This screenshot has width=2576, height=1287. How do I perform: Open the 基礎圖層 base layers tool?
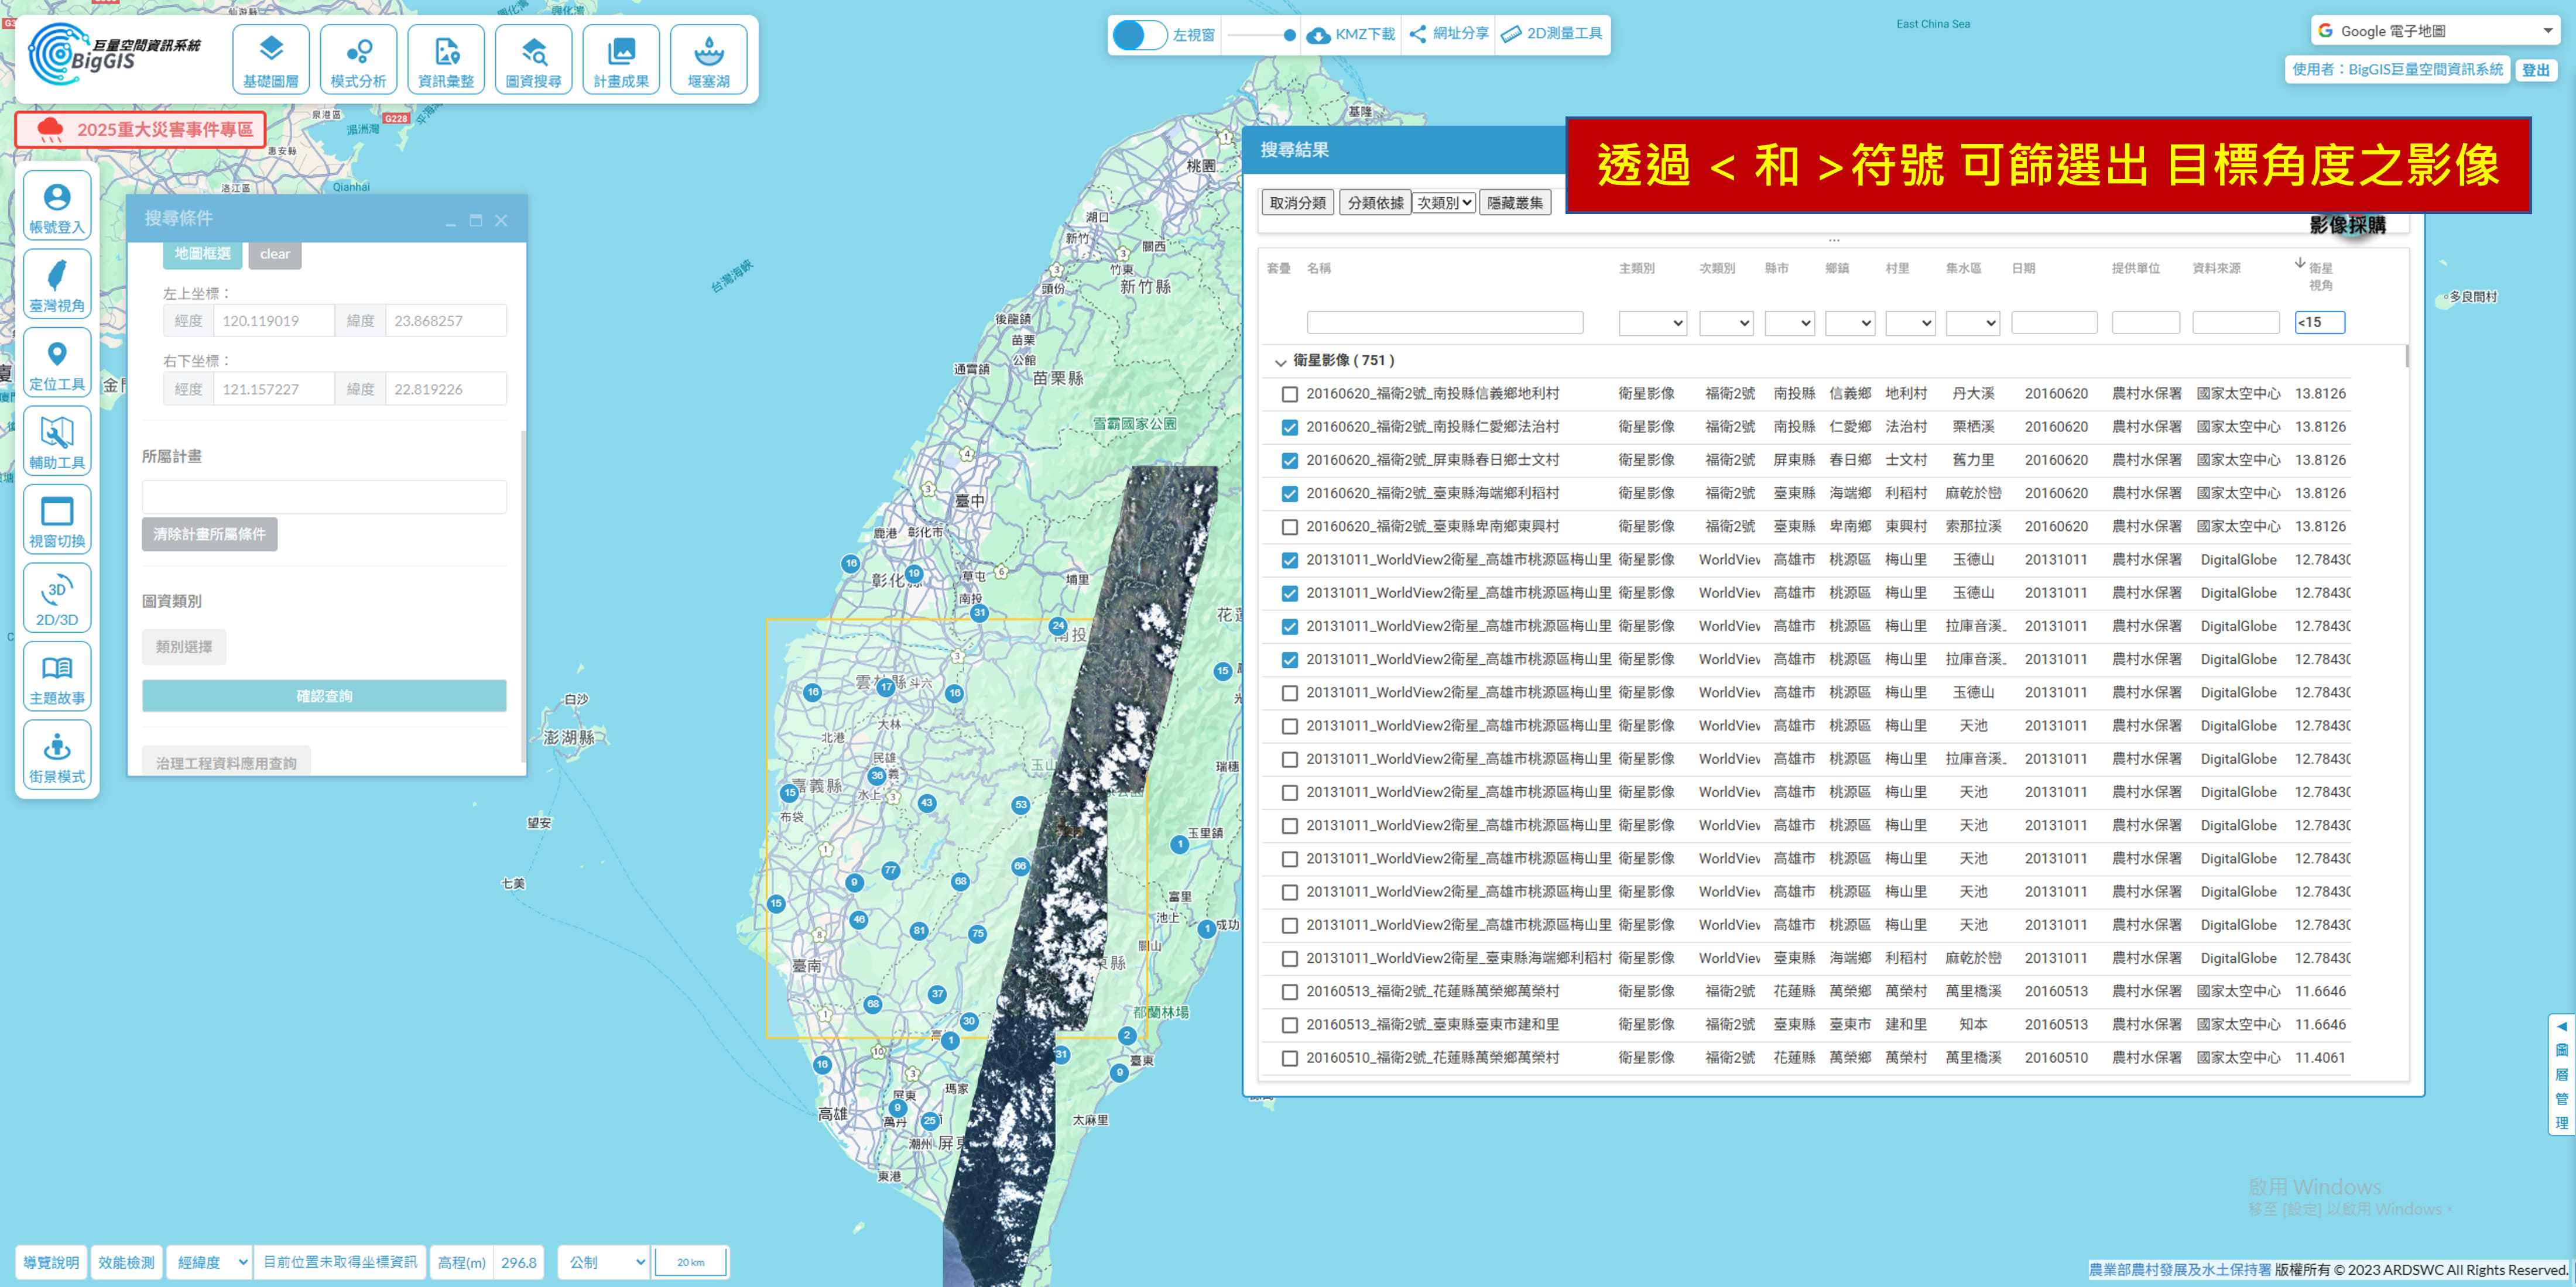270,59
